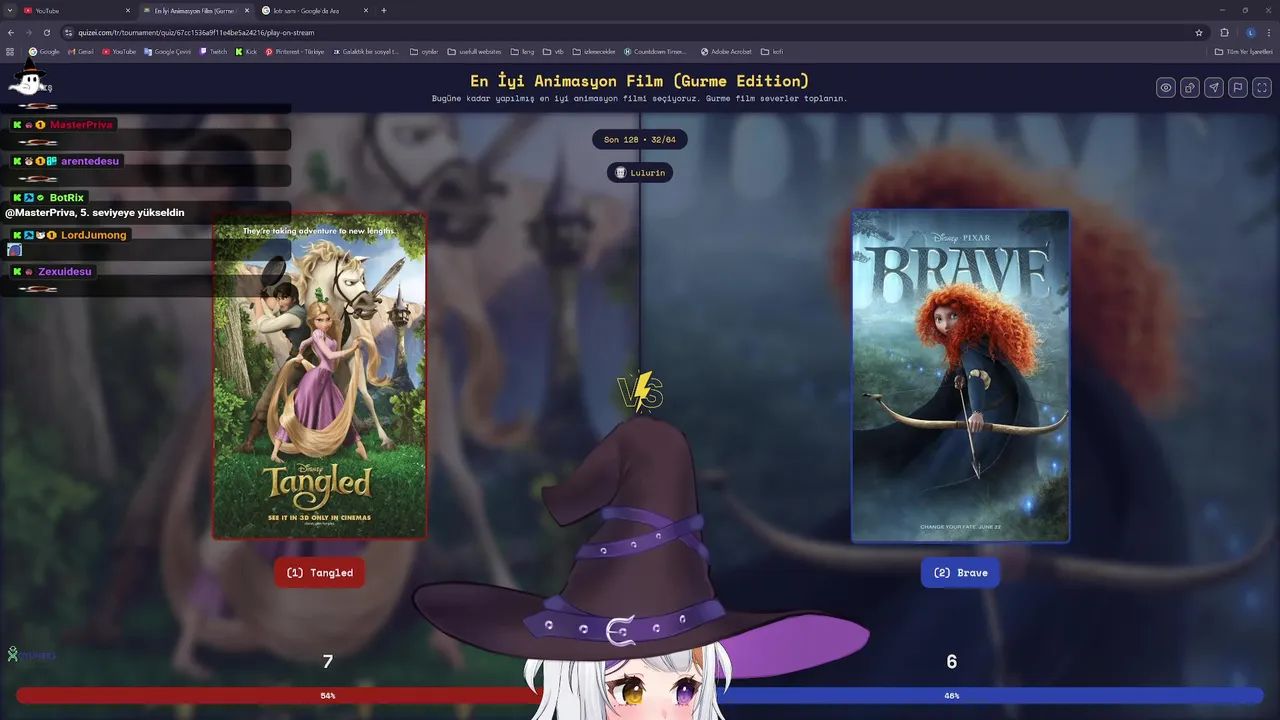Close the YouTube tab
This screenshot has width=1280, height=720.
[128, 10]
